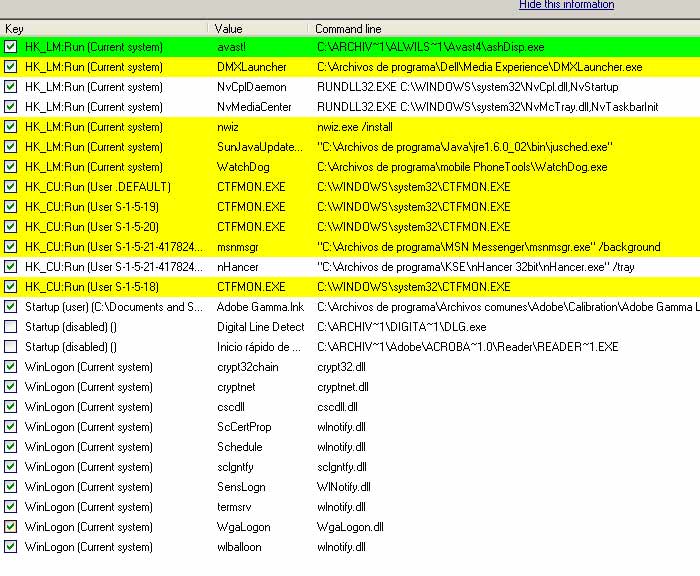Uncheck the avast! startup entry
Screen dimensions: 700x576
click(10, 47)
